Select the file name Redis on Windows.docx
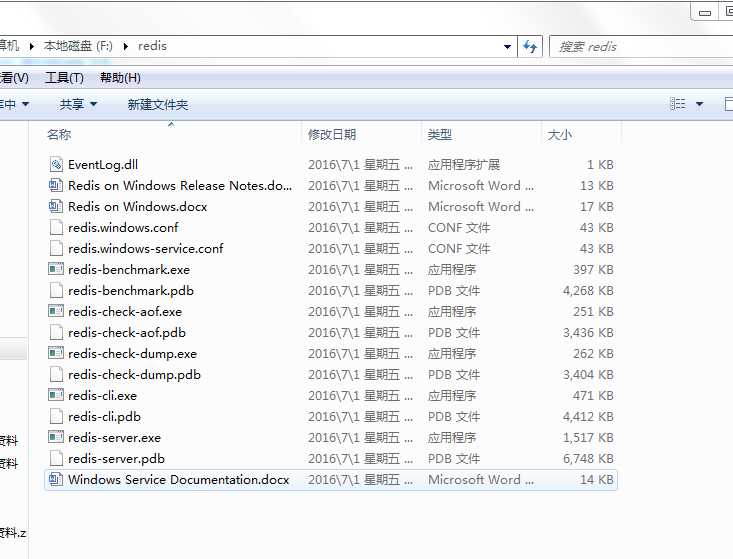The width and height of the screenshot is (733, 559). [x=137, y=206]
